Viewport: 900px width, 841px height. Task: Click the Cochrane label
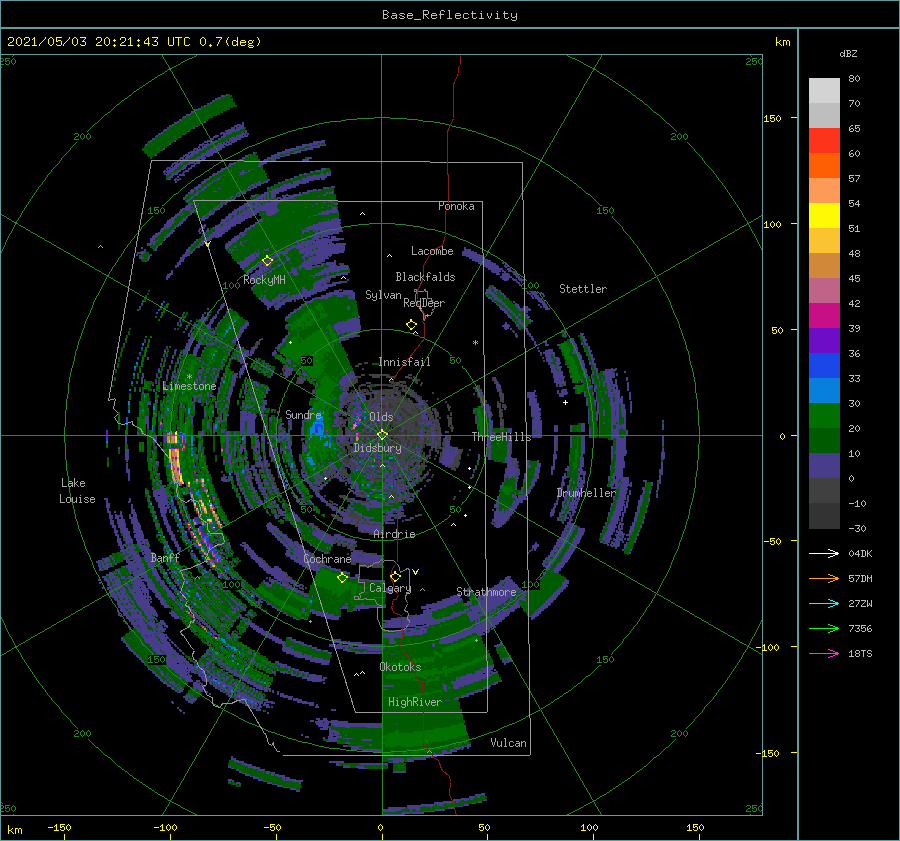pyautogui.click(x=327, y=559)
